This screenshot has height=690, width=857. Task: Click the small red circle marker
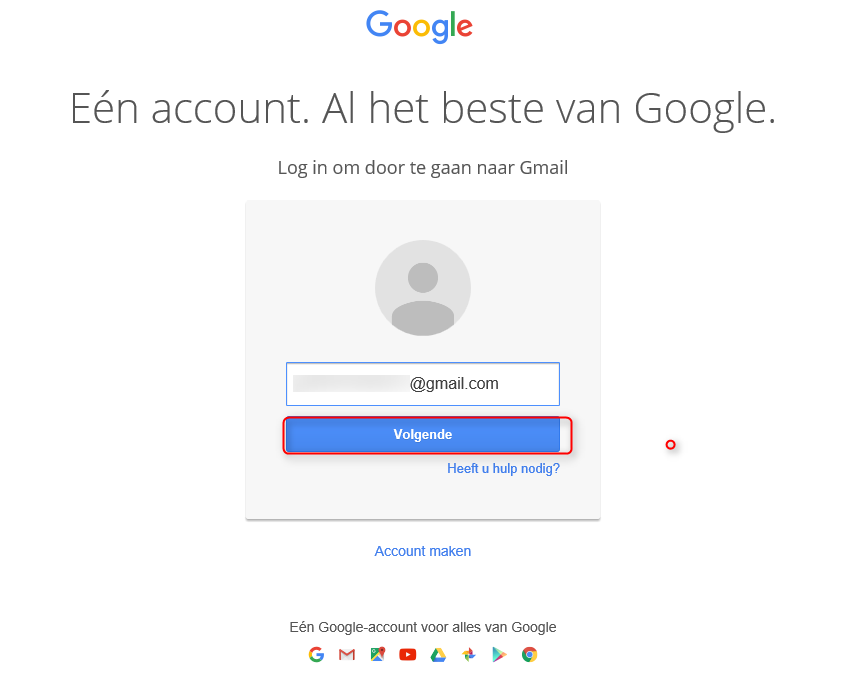pos(670,444)
